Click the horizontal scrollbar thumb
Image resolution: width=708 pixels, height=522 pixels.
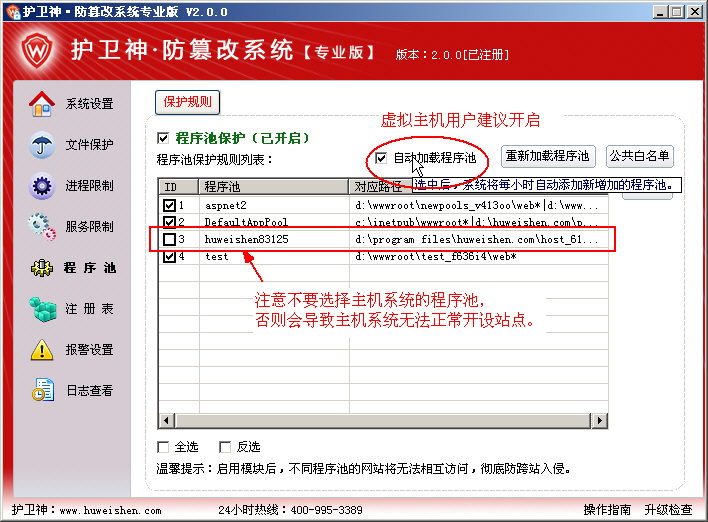coord(382,420)
